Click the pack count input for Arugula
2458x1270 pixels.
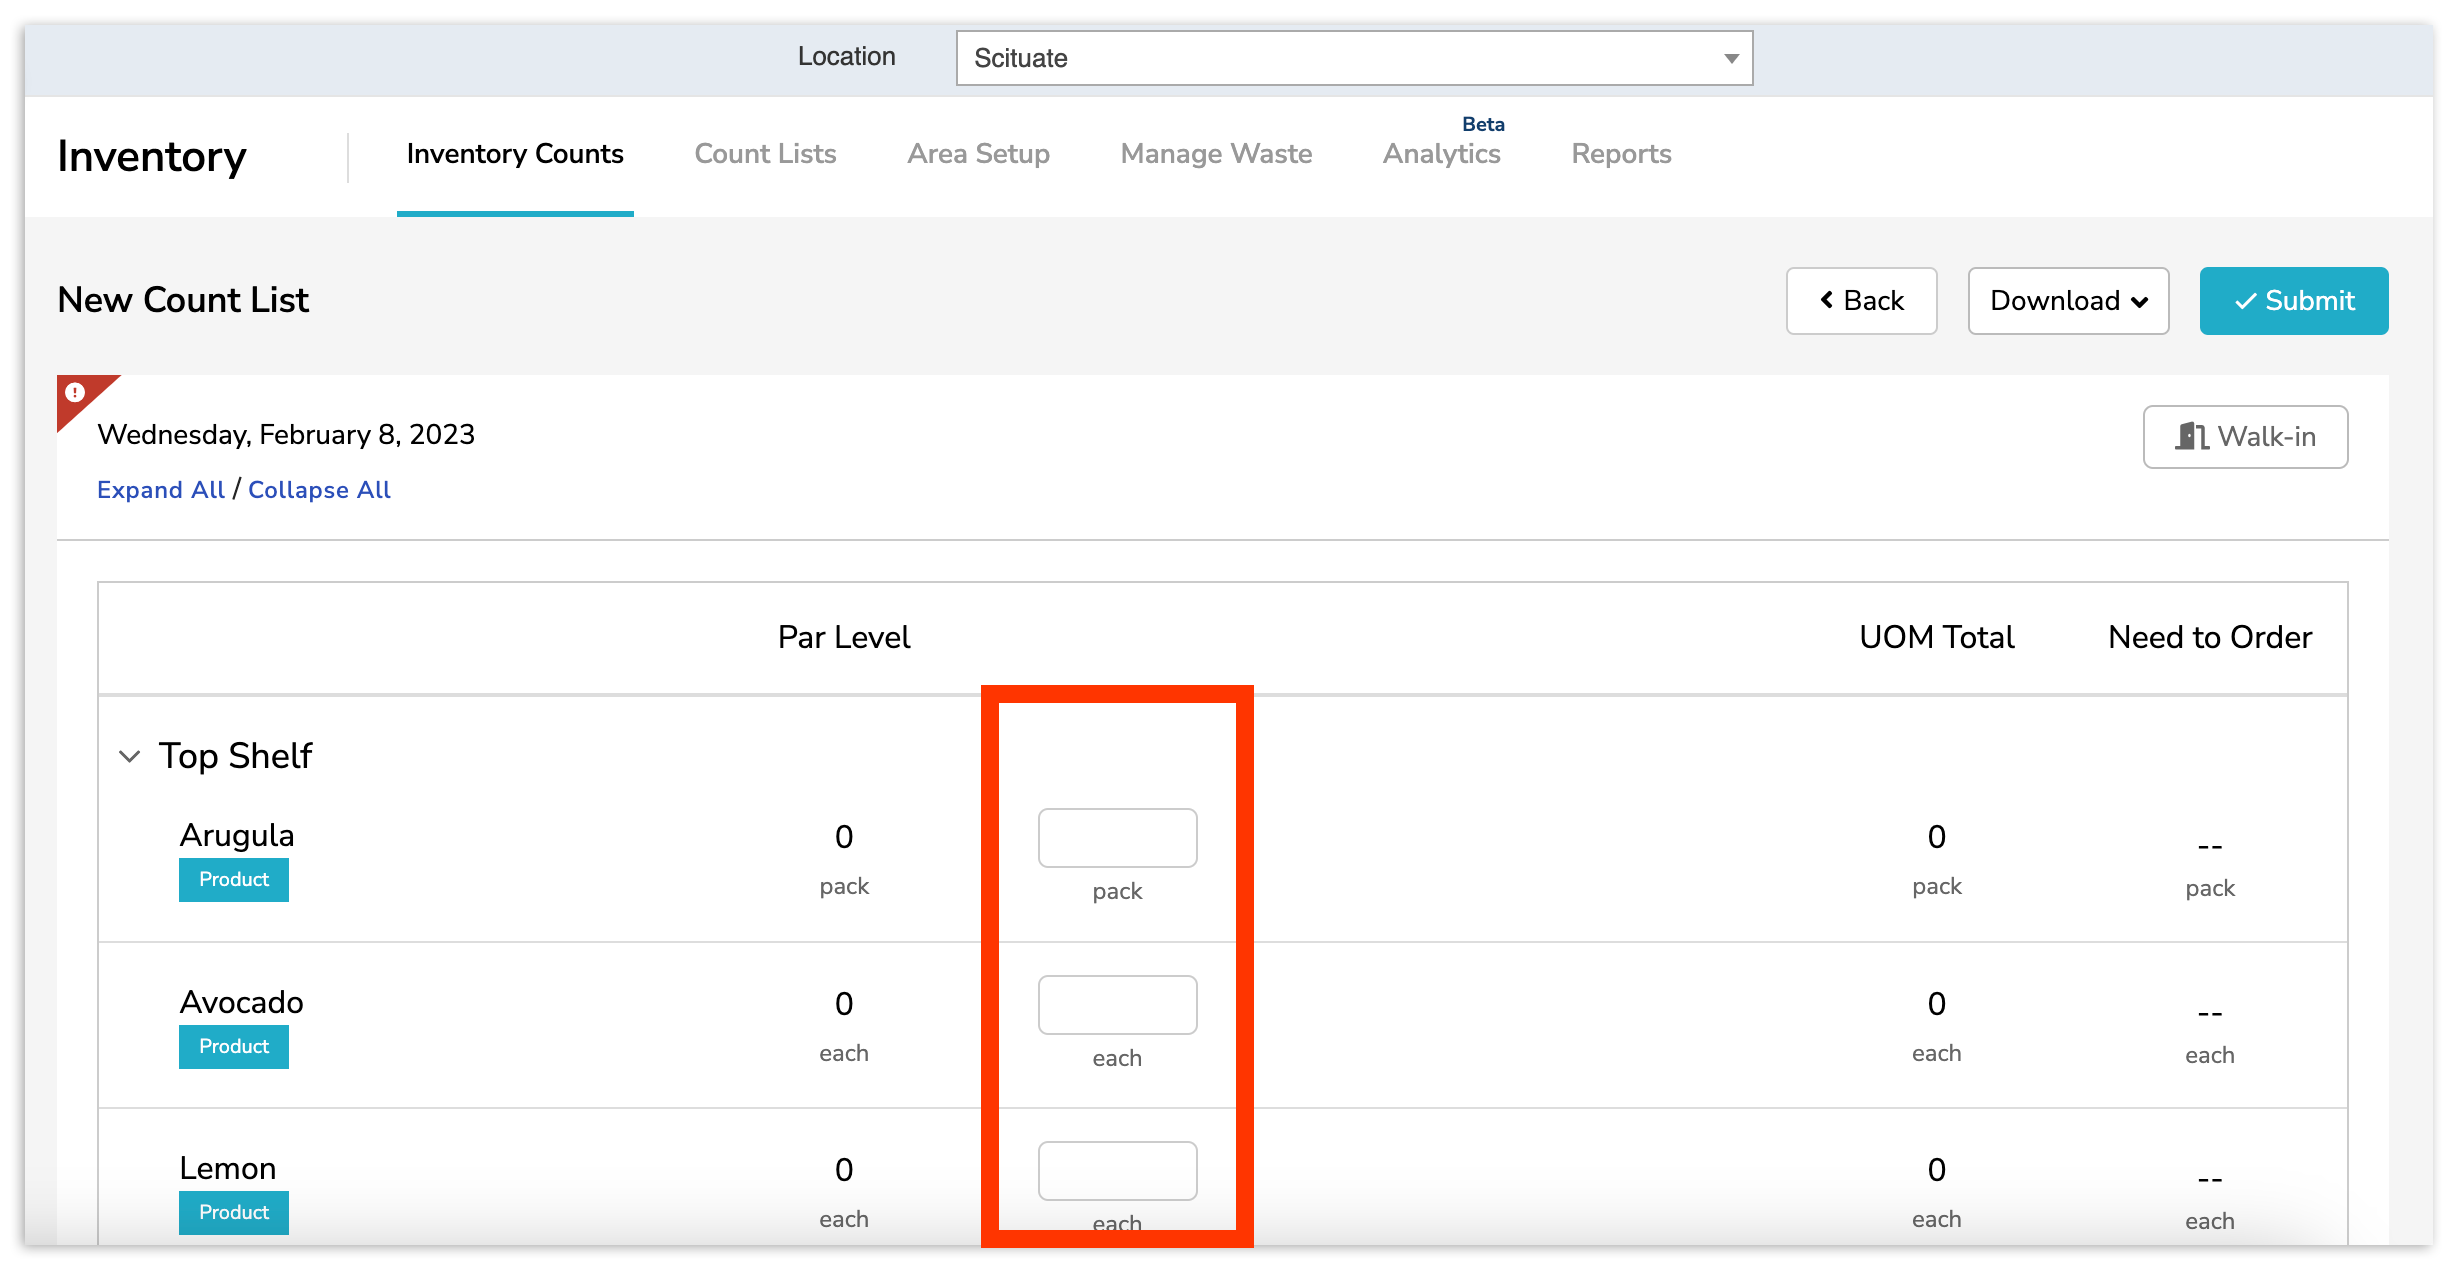click(1117, 838)
